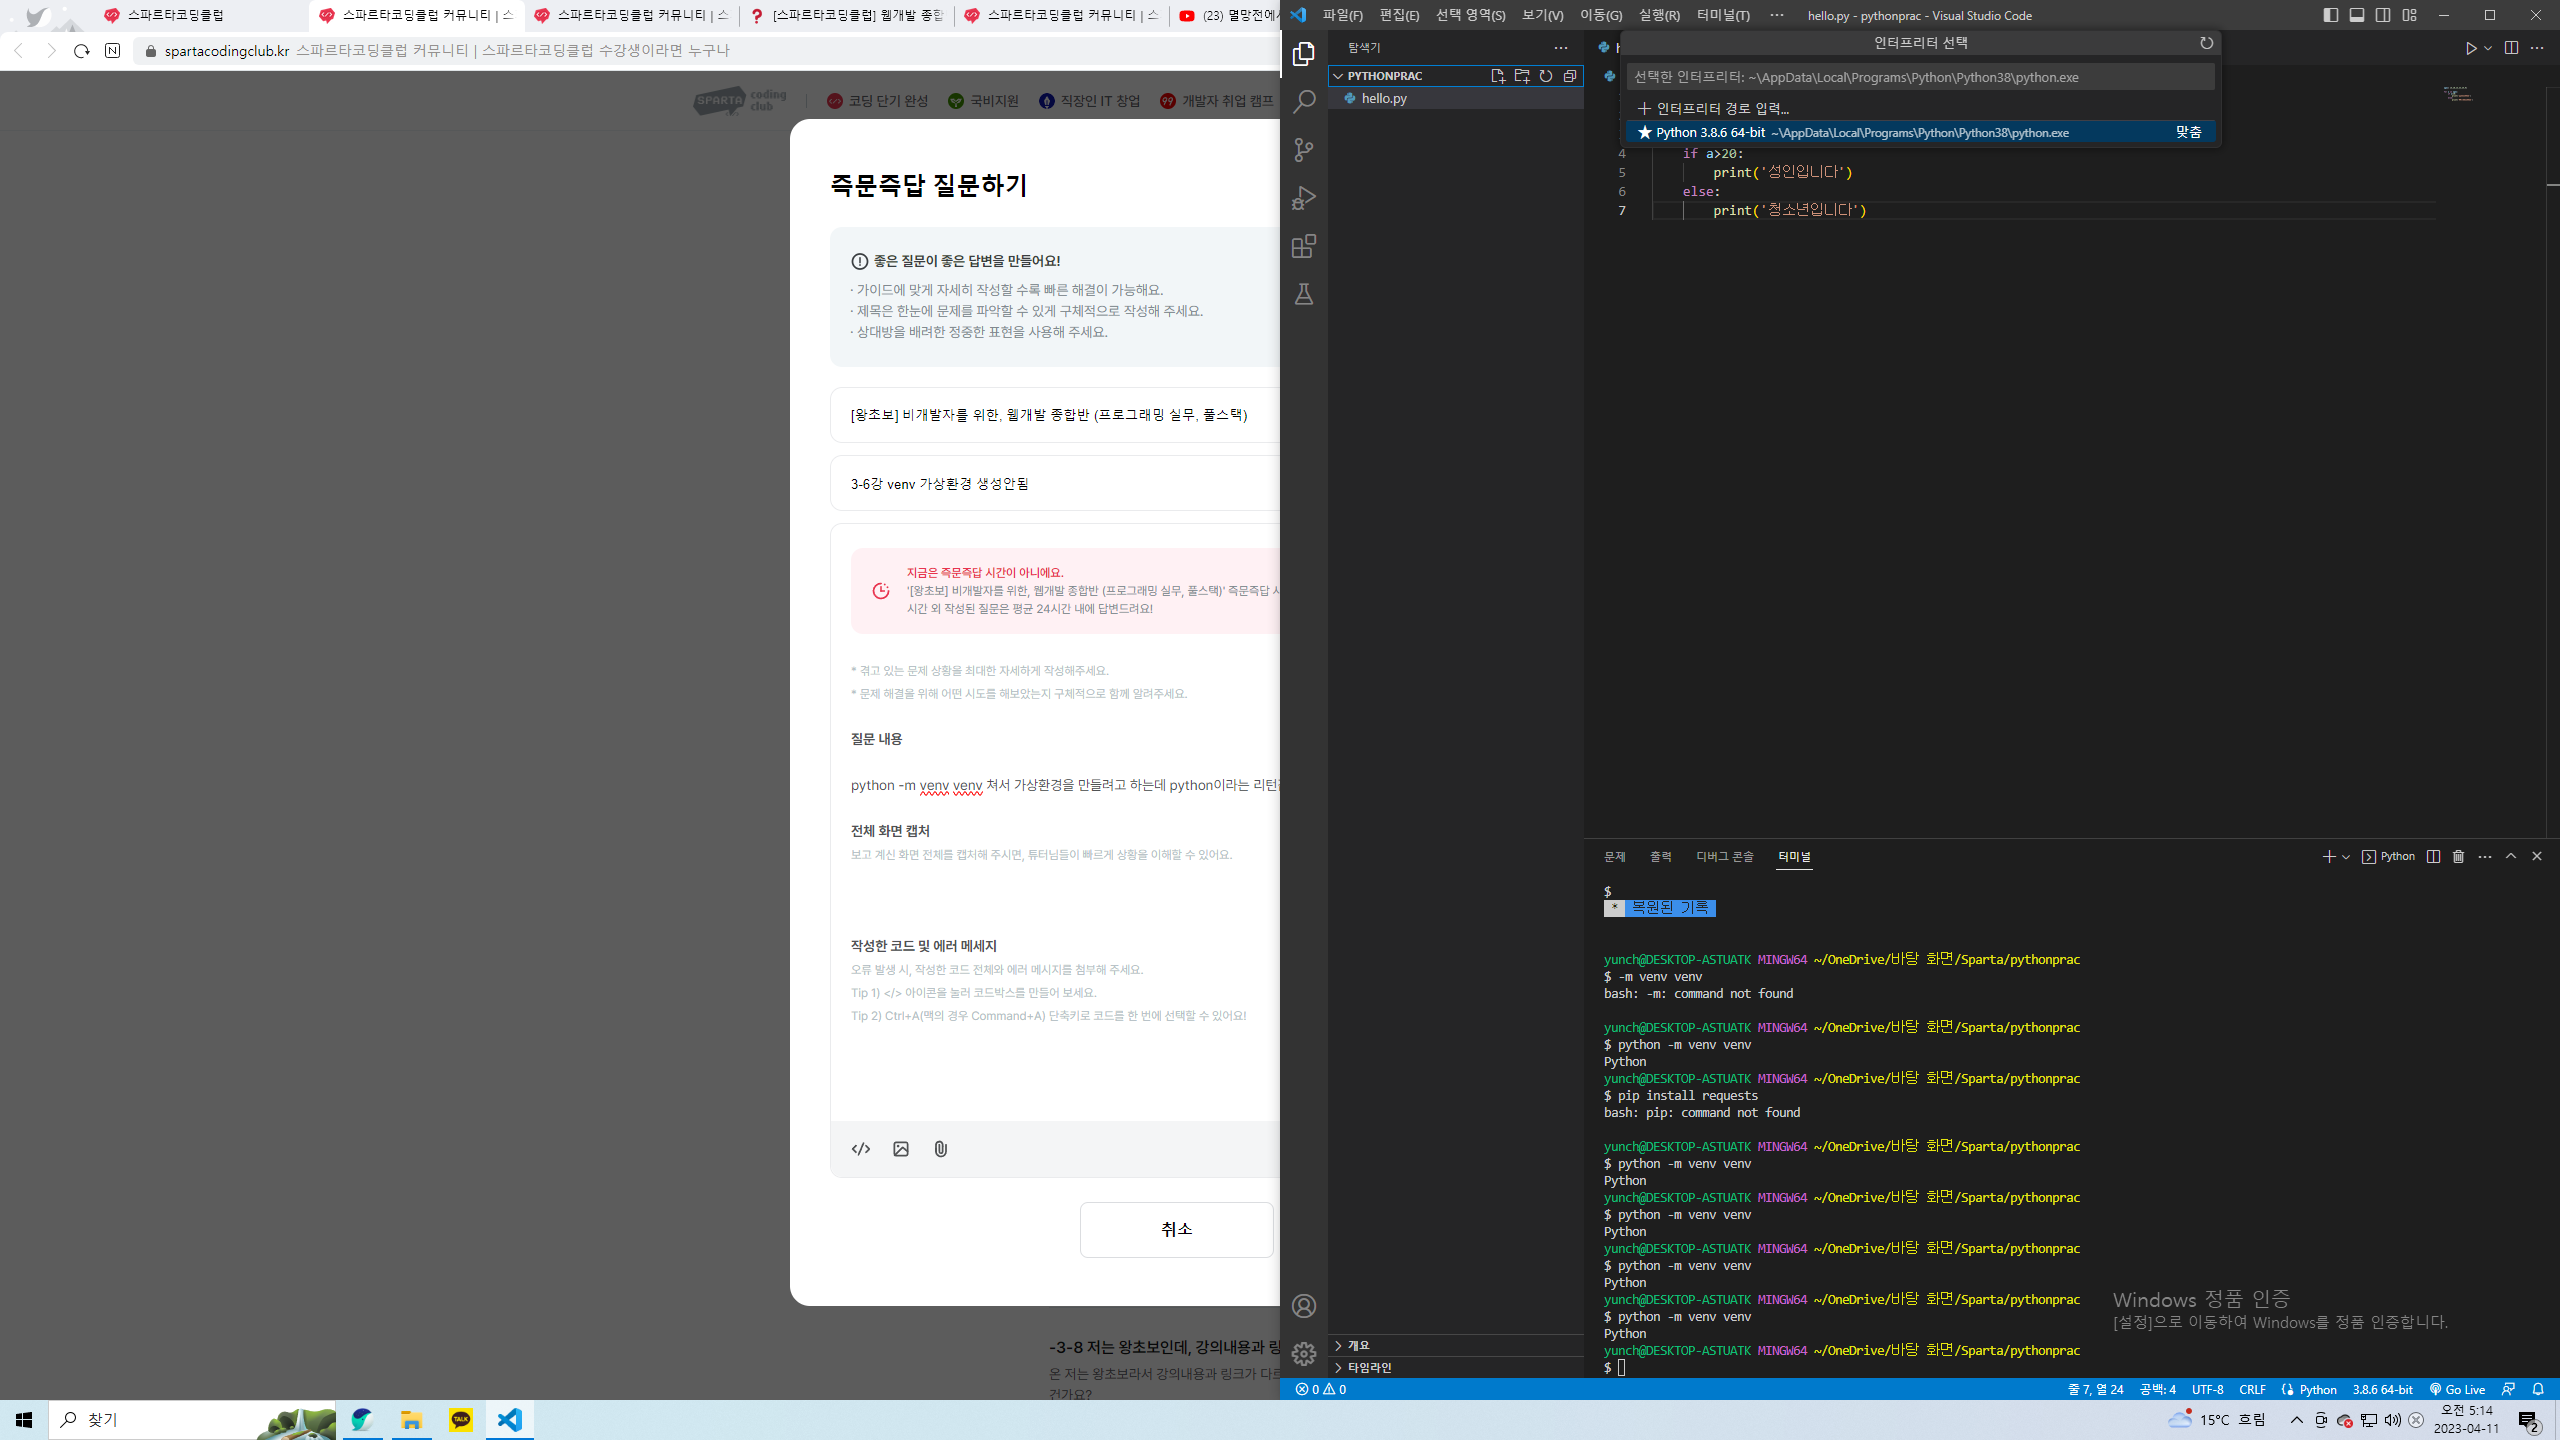Refresh the interpreter list
2560x1440 pixels.
pos(2206,43)
